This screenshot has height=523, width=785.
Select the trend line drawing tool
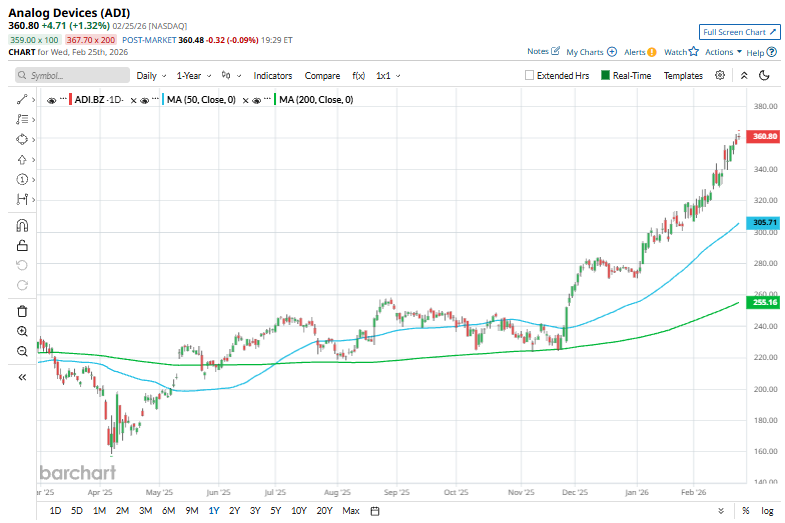(22, 99)
